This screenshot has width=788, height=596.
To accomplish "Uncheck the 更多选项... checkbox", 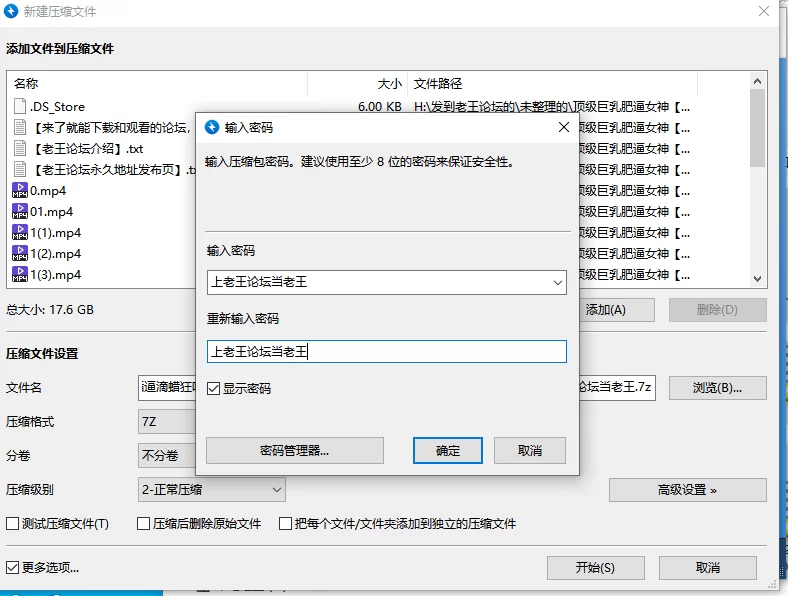I will 12,567.
